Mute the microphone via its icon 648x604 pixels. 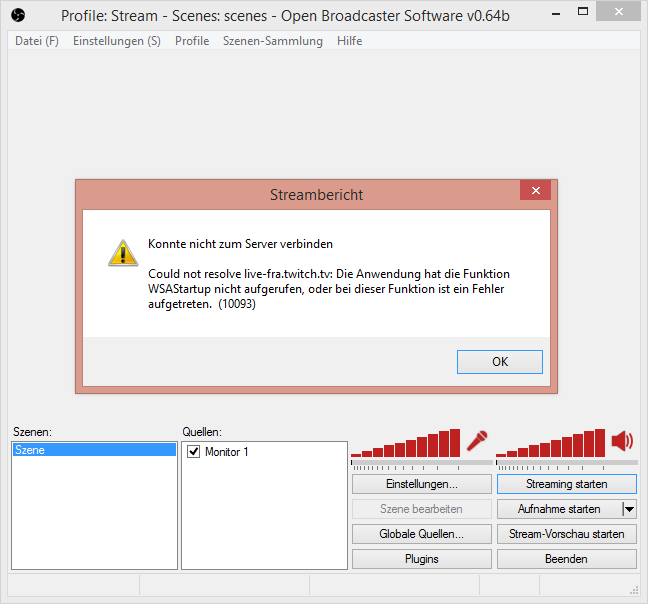pyautogui.click(x=477, y=441)
